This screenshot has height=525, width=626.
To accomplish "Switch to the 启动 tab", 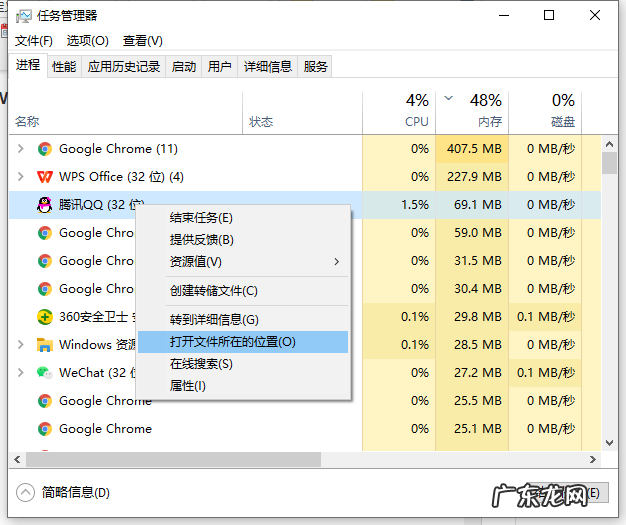I will (184, 66).
